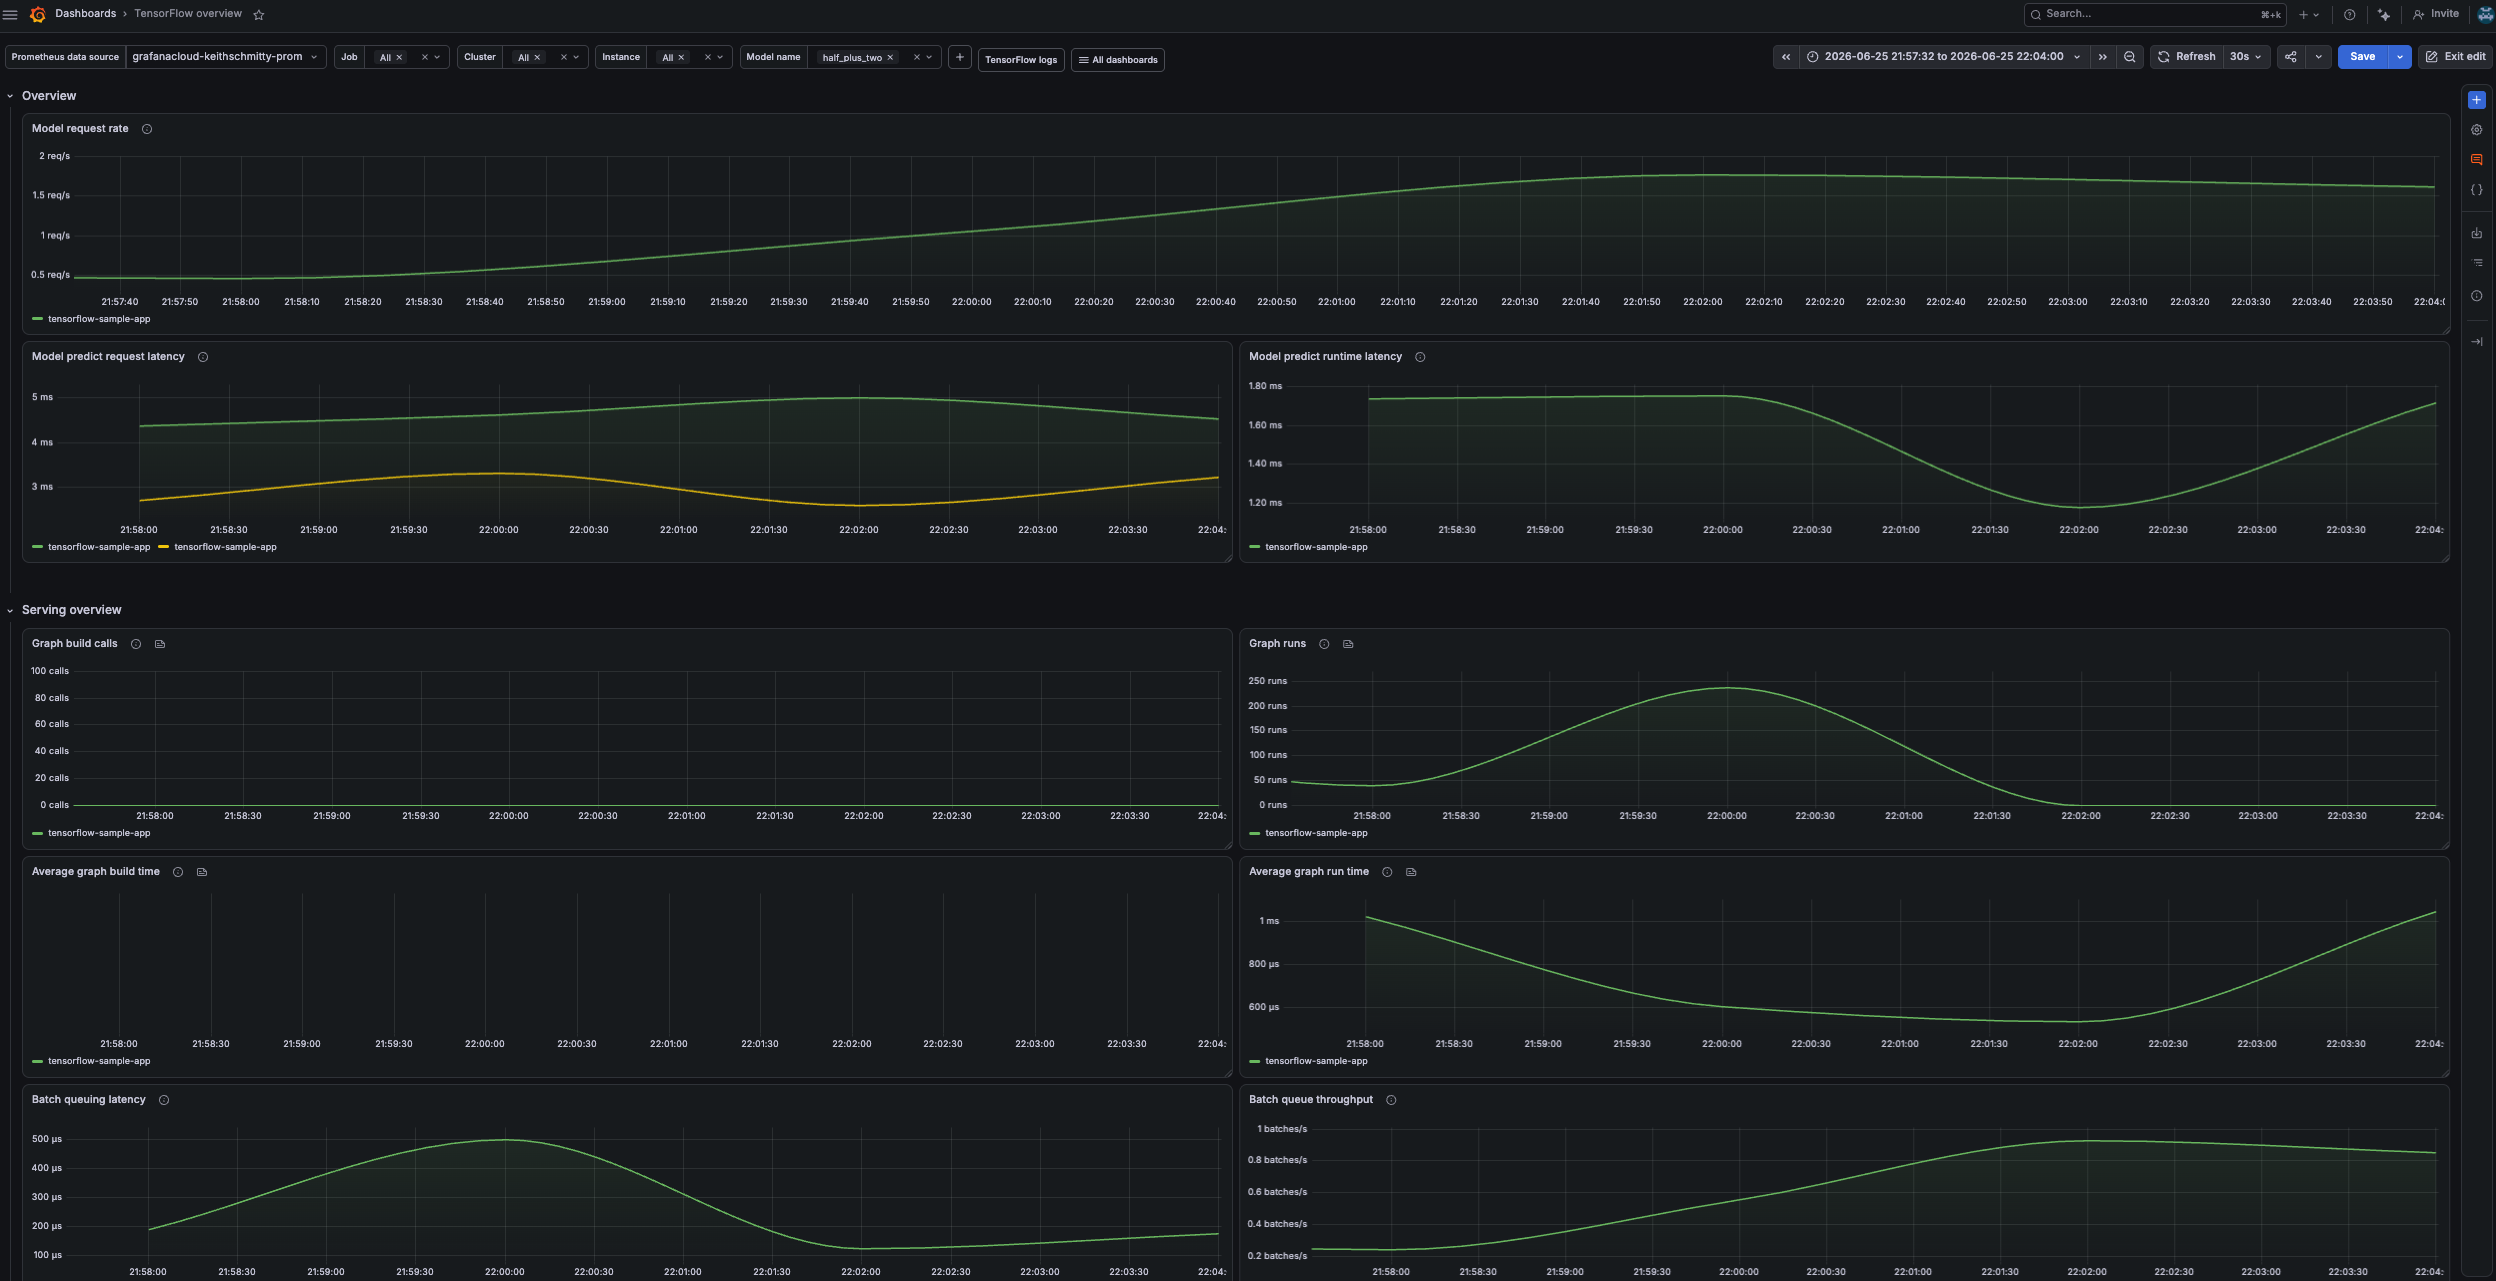Show info for Model request rate panel
The image size is (2496, 1281).
point(147,129)
